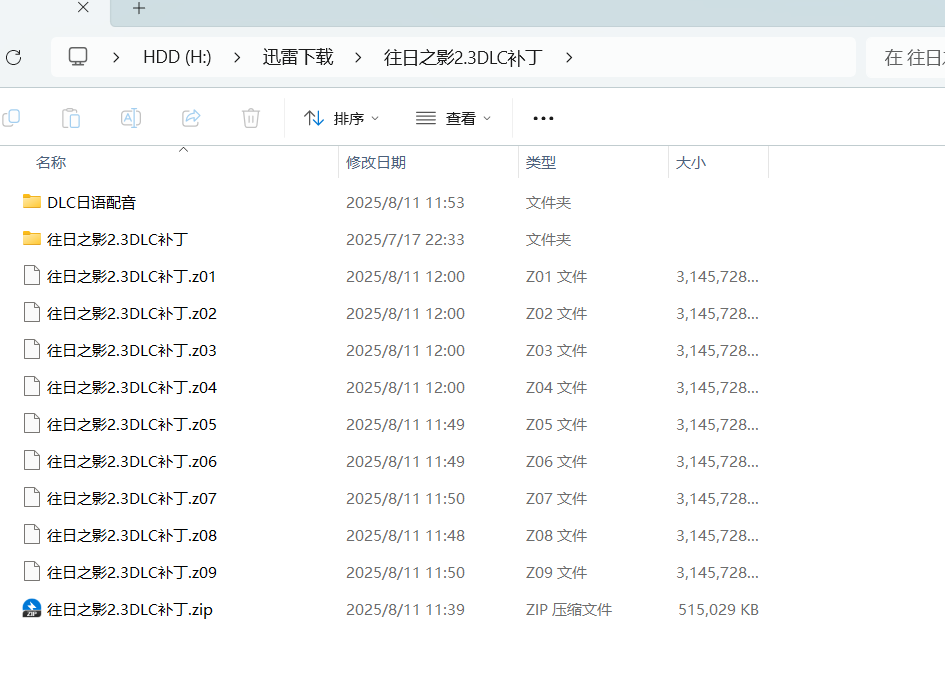This screenshot has height=700, width=945.
Task: Click the copy icon in toolbar
Action: pyautogui.click(x=11, y=118)
